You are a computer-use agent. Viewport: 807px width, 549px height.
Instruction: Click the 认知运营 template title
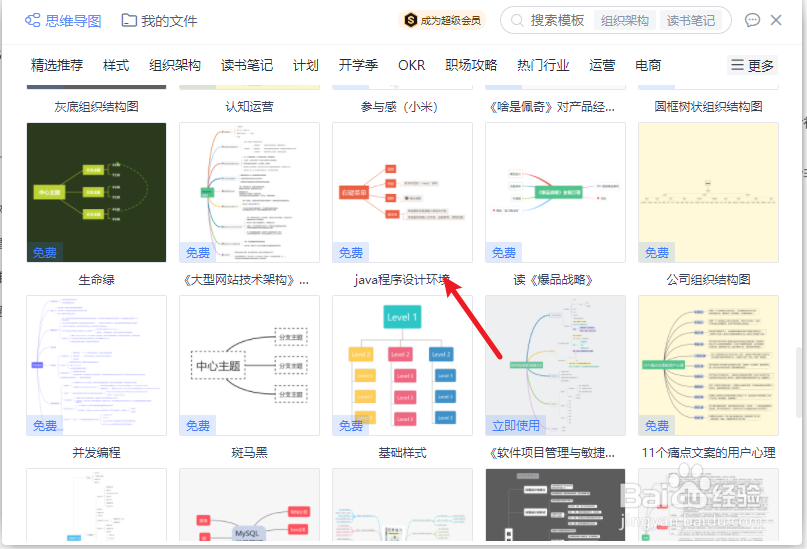click(250, 107)
